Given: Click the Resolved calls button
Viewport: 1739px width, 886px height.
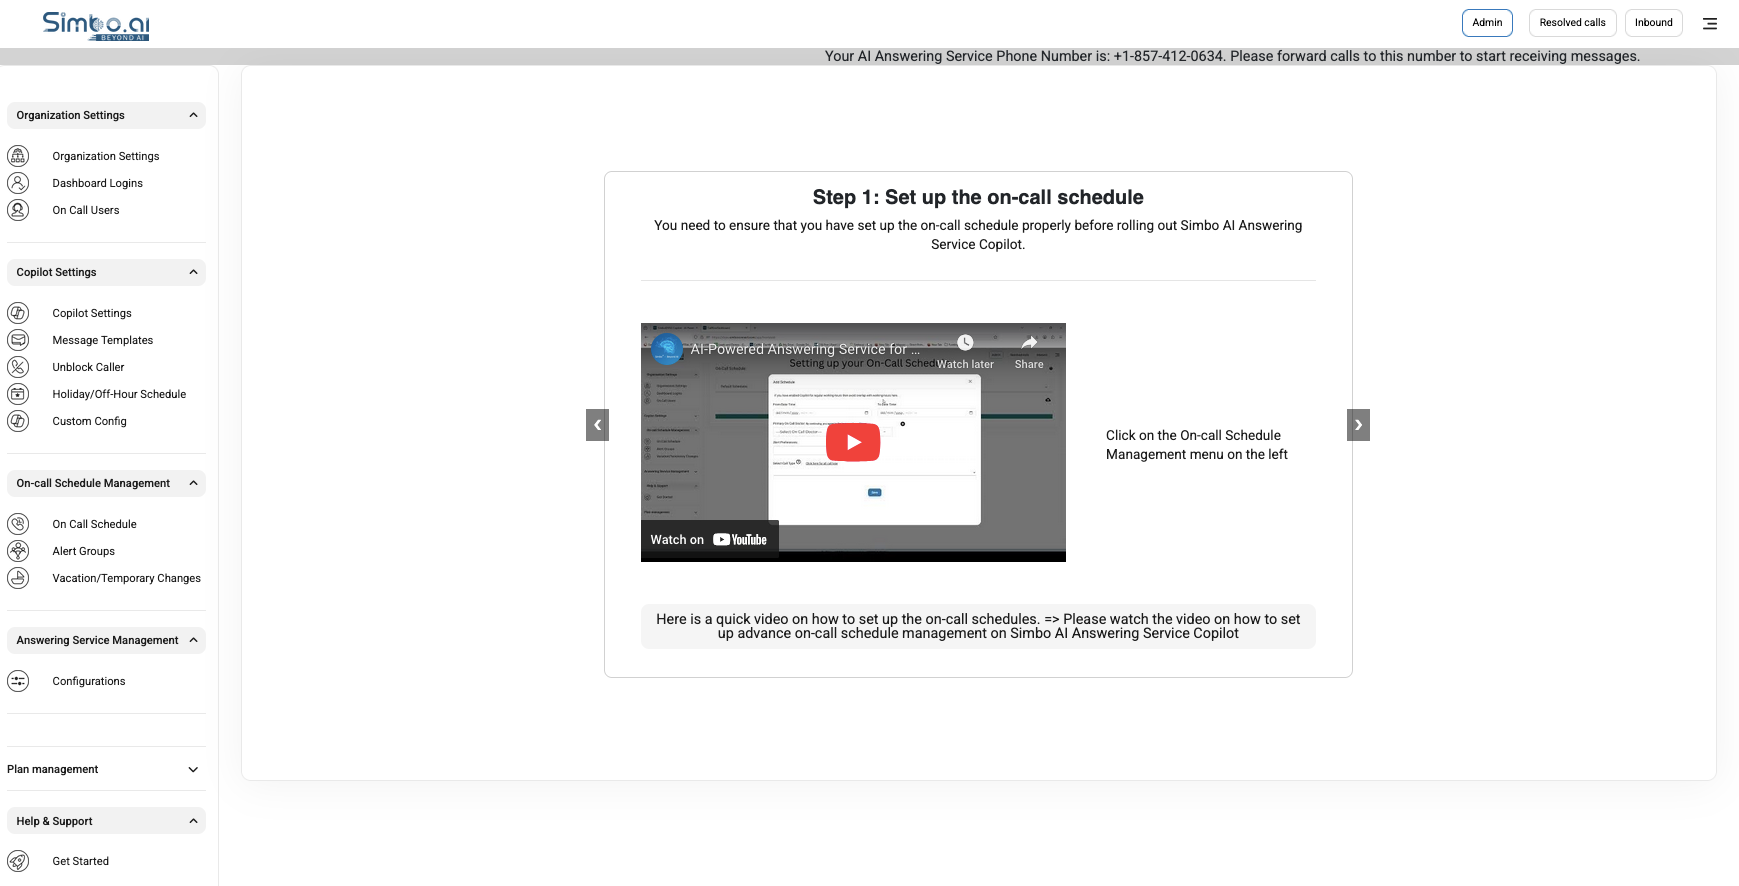Looking at the screenshot, I should pos(1572,23).
